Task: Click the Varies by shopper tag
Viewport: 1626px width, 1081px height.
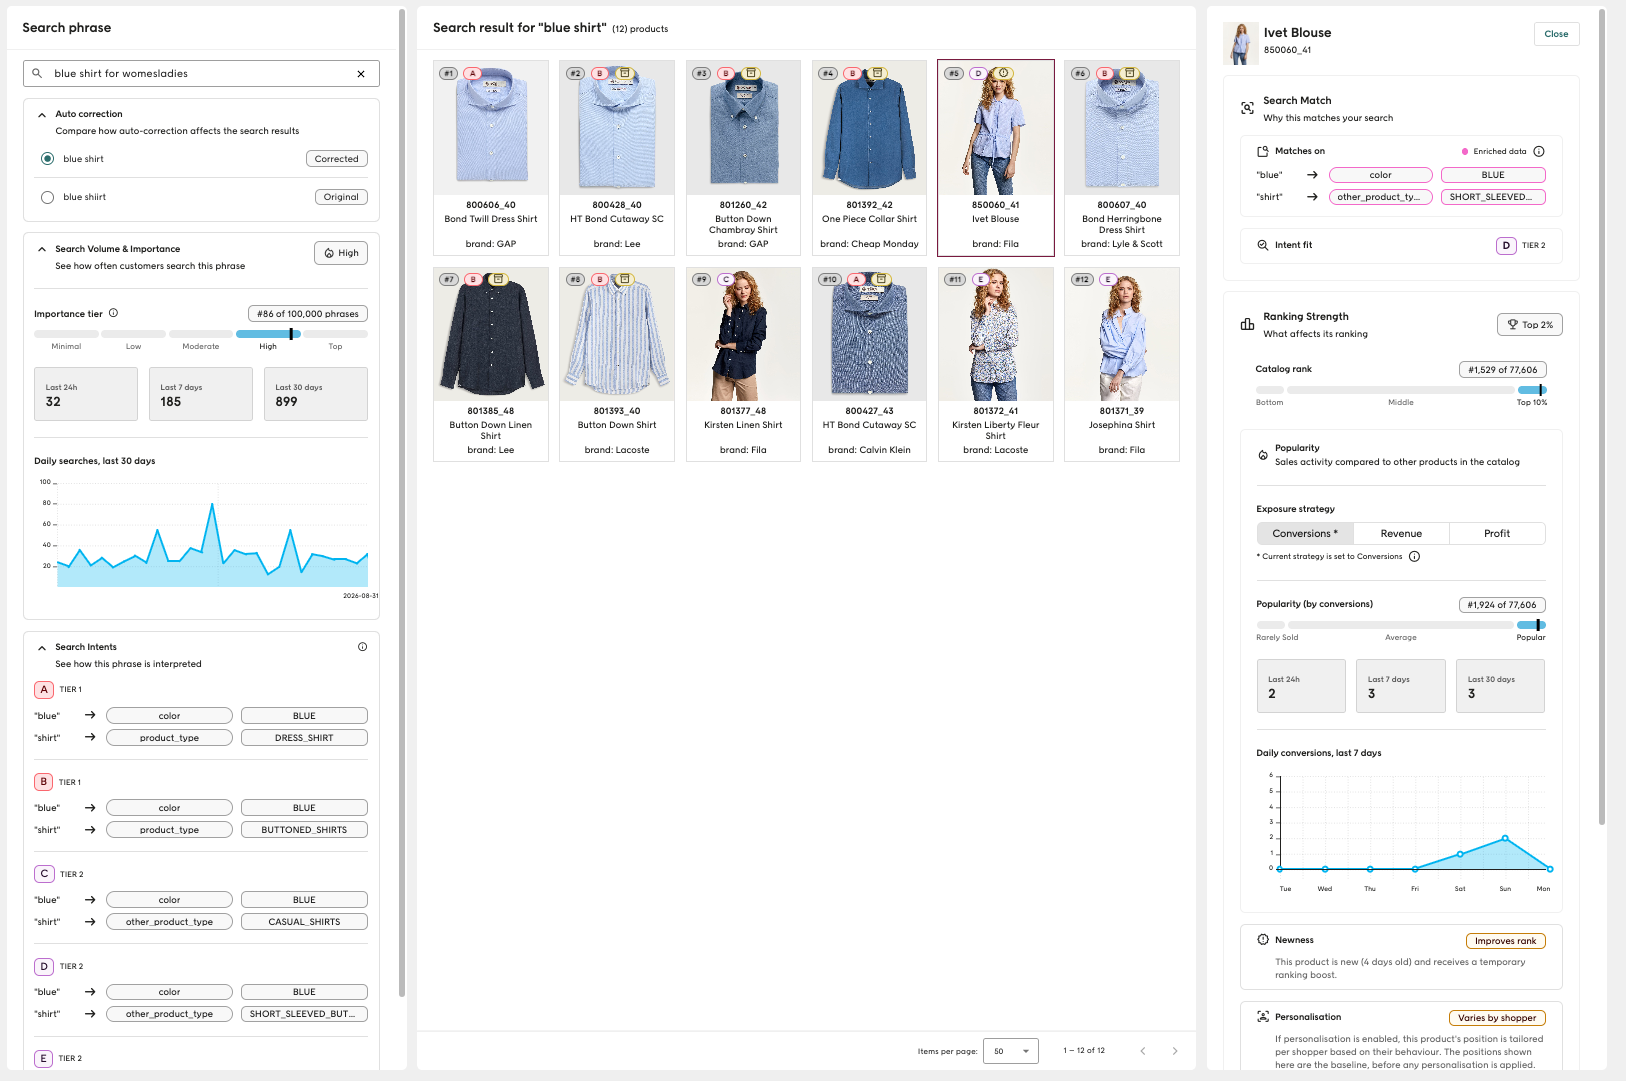Action: (x=1497, y=1018)
